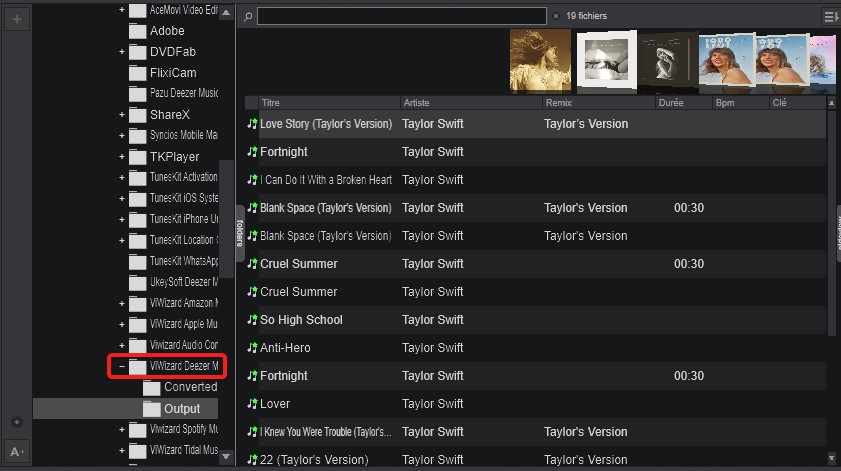Viewport: 841px width, 471px height.
Task: Click the Output folder icon
Action: (x=152, y=409)
